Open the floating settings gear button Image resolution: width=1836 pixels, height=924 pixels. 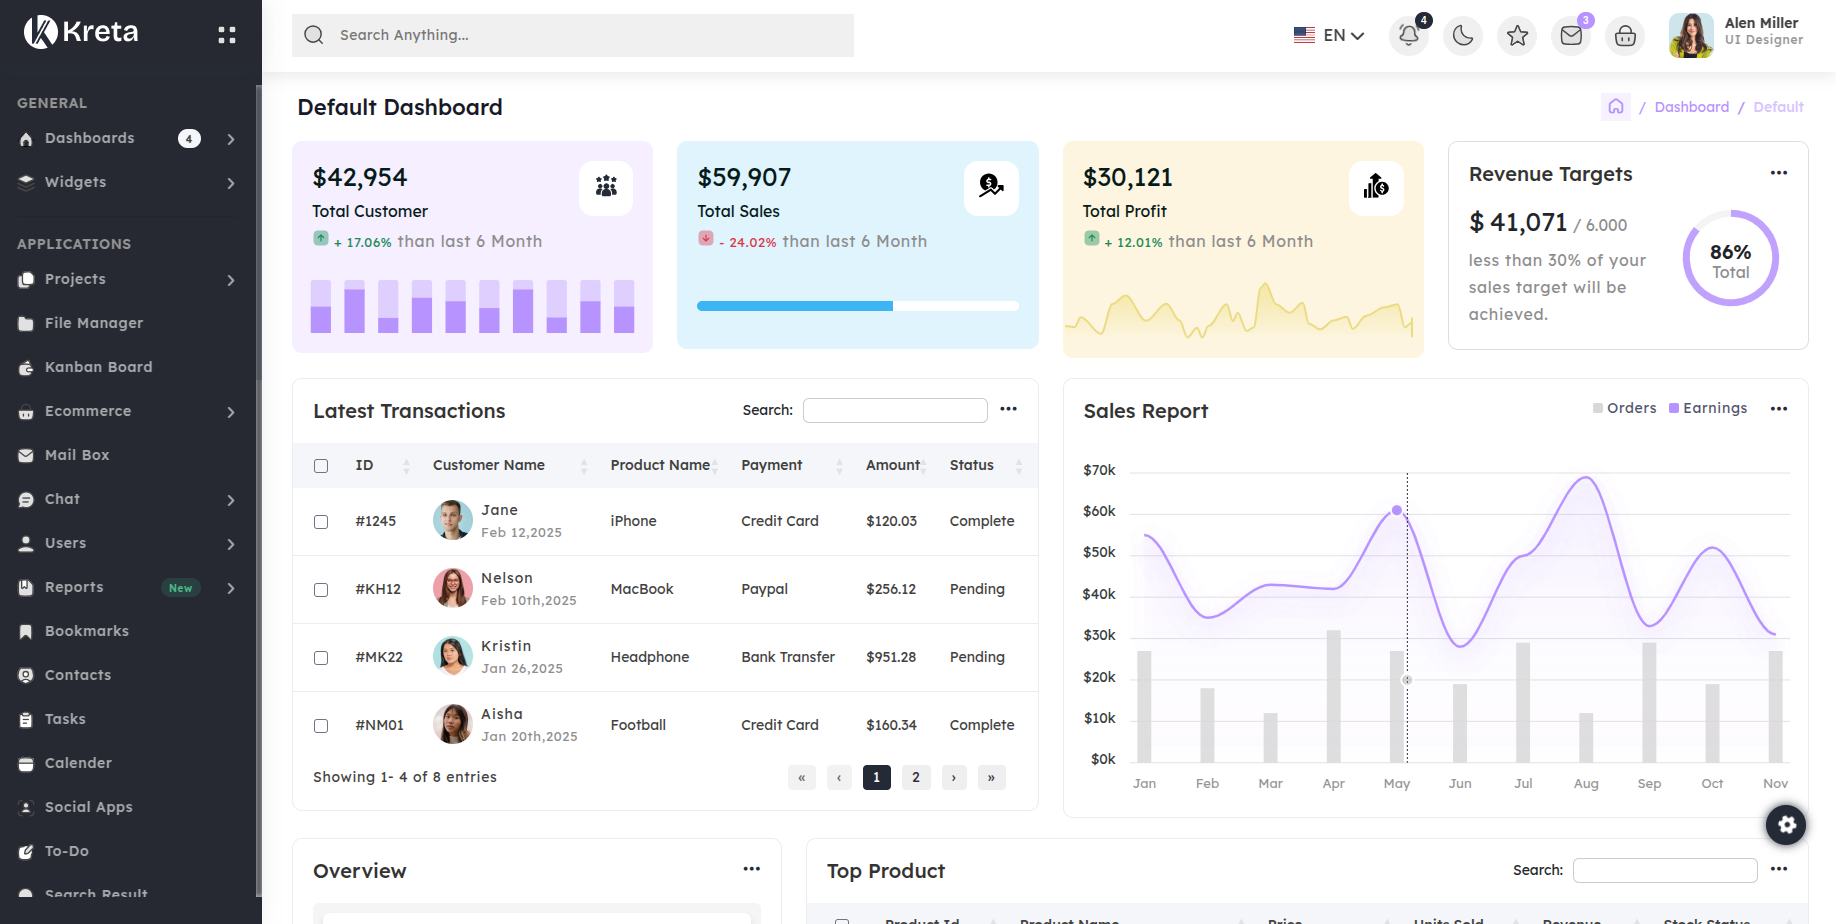[1786, 825]
